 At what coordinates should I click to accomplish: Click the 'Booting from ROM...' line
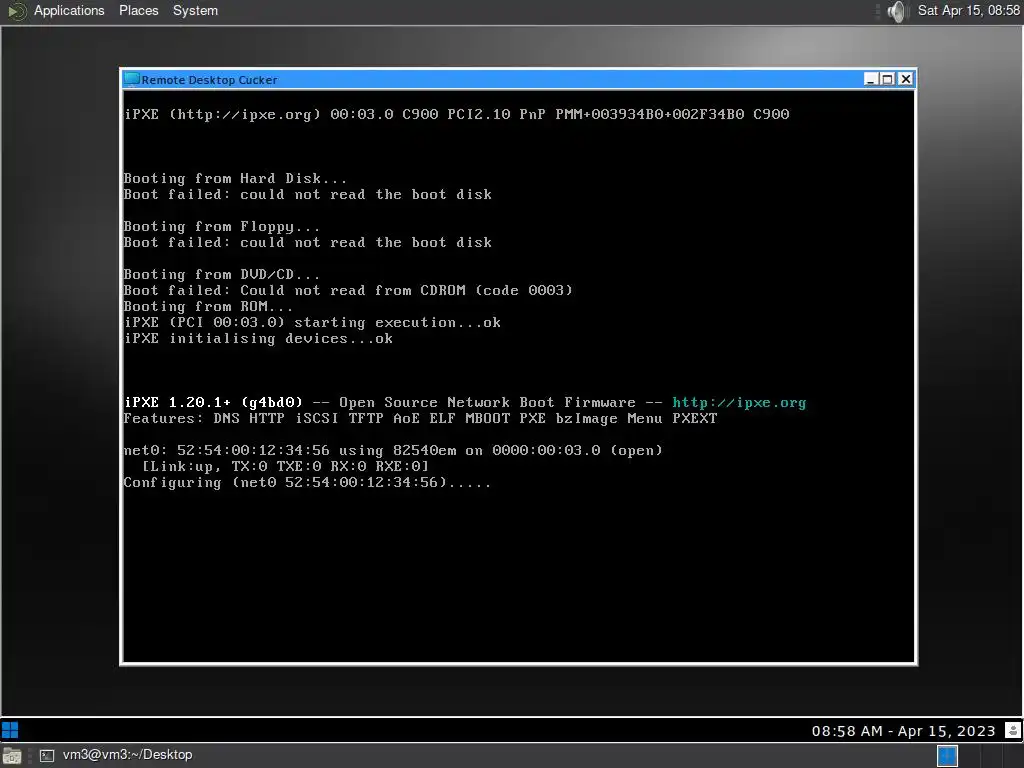[x=208, y=306]
